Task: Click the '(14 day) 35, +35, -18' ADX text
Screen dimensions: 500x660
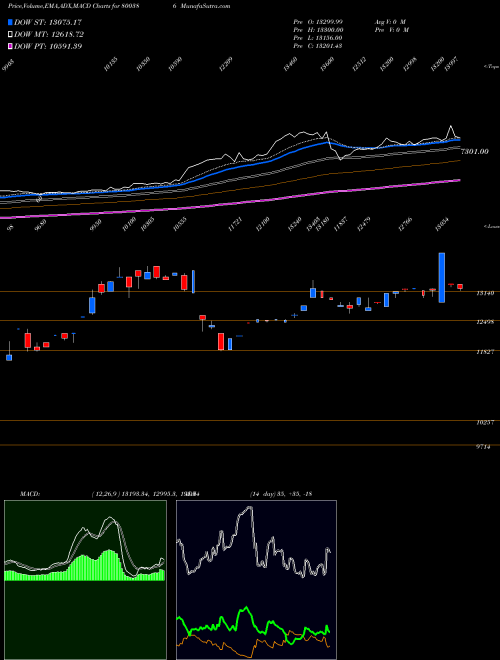Action: click(x=281, y=494)
